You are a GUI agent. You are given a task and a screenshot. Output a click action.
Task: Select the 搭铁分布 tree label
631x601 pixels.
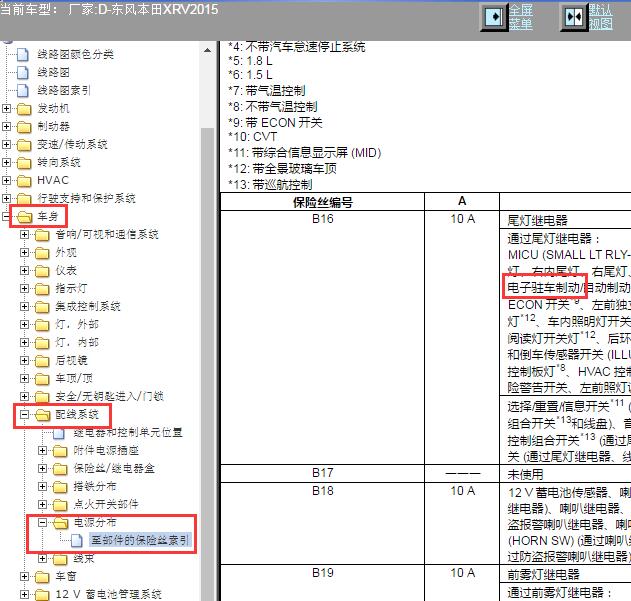pyautogui.click(x=95, y=486)
